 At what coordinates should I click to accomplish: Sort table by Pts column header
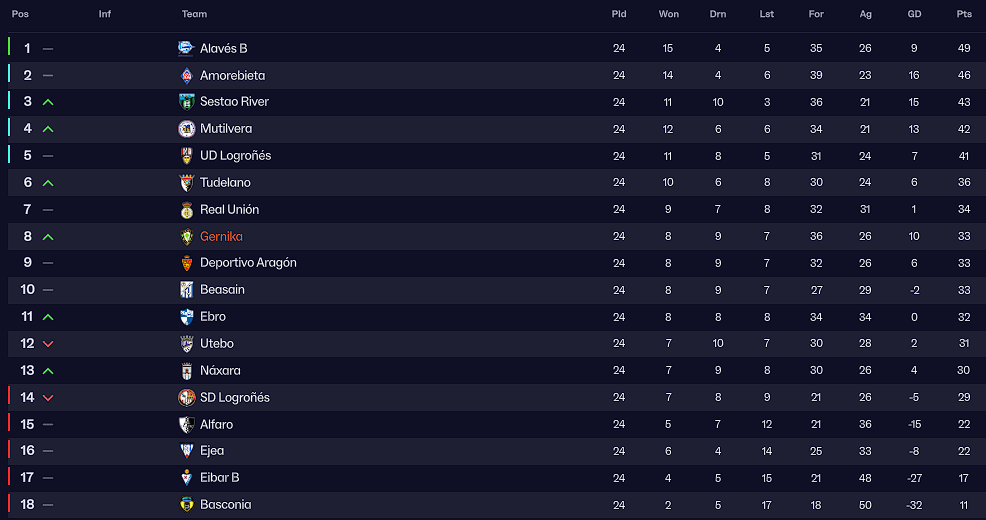[964, 14]
